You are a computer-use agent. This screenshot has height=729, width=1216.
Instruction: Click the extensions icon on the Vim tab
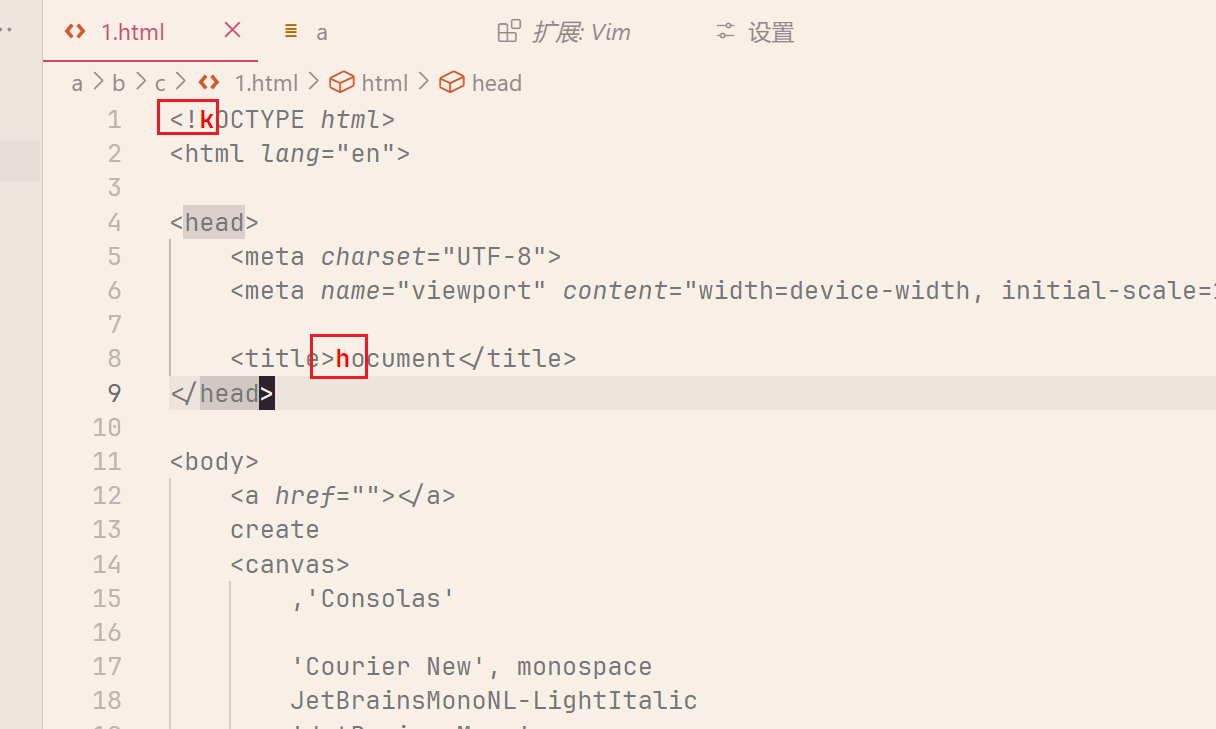pos(509,31)
